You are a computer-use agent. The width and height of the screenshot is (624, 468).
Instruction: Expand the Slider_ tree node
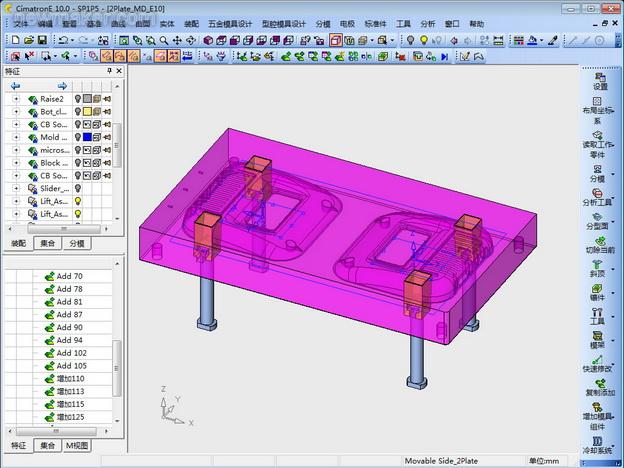click(x=16, y=188)
